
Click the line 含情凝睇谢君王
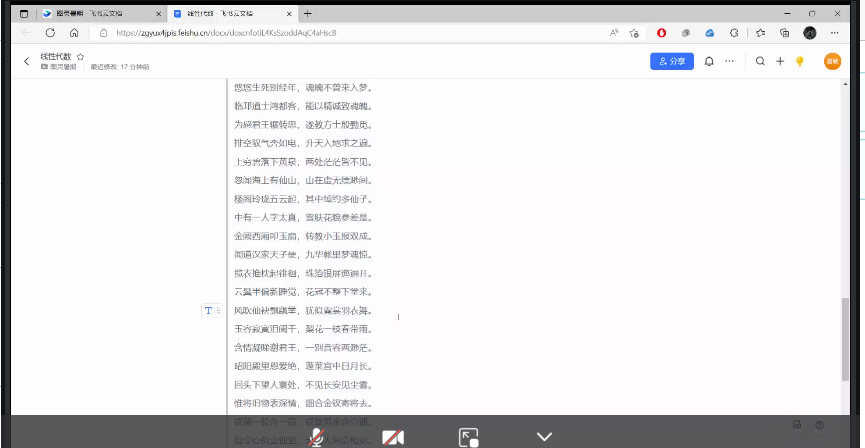point(265,348)
